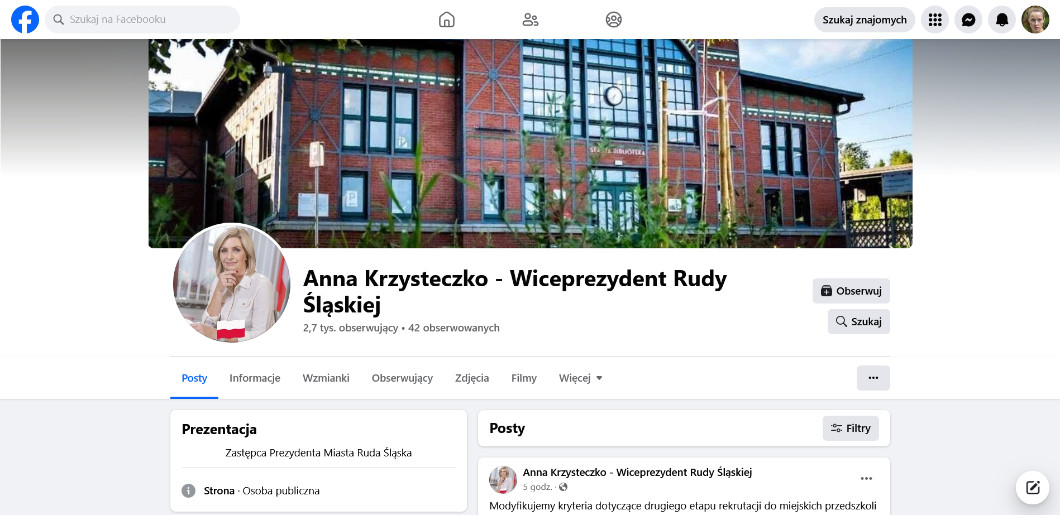Open the Filmy tab
This screenshot has height=515, width=1060.
524,378
